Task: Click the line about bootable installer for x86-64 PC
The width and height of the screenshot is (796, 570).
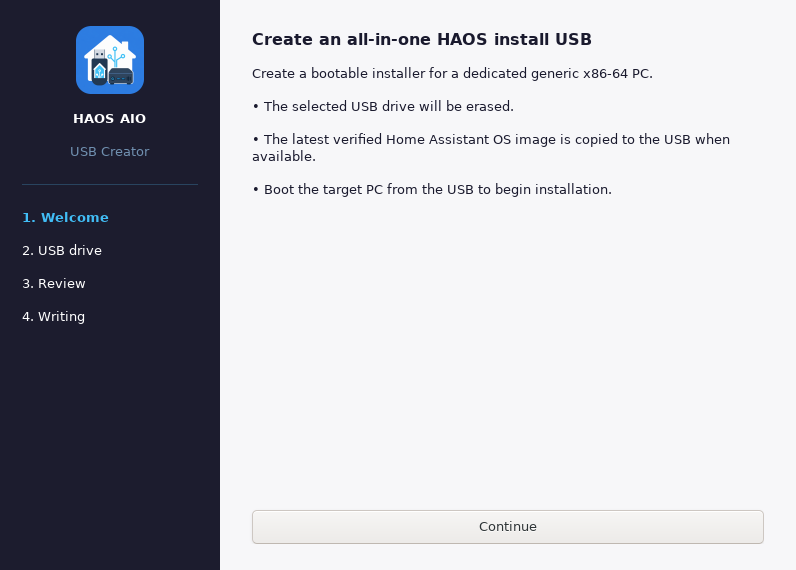Action: (452, 74)
